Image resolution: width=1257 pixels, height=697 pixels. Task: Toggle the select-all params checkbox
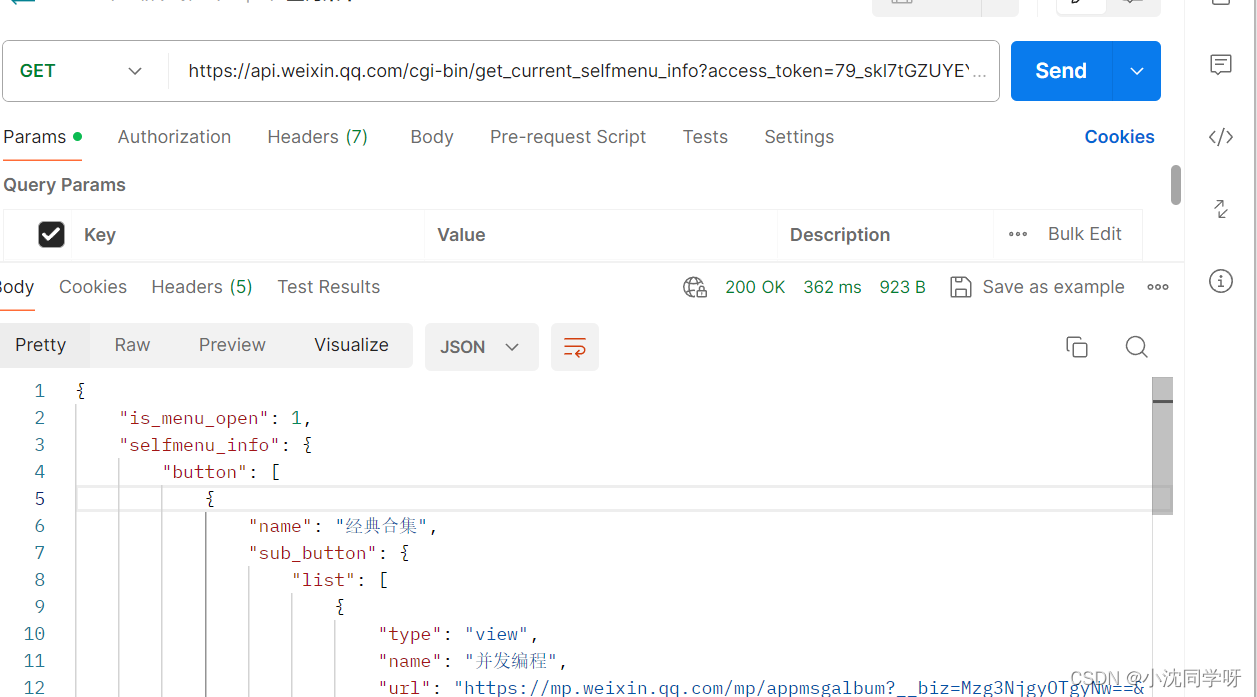[x=51, y=234]
